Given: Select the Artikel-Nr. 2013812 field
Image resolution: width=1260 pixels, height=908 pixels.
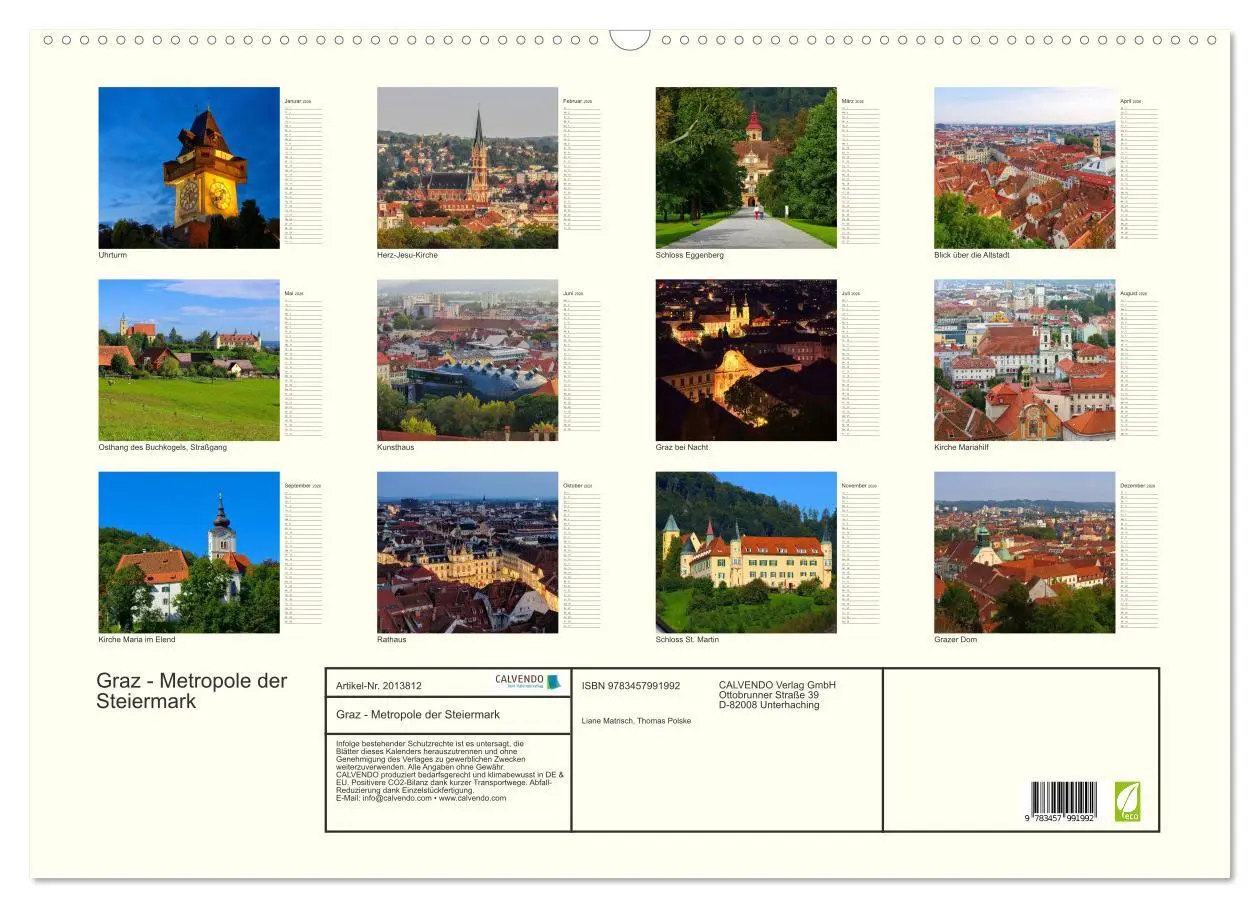Looking at the screenshot, I should coord(380,687).
